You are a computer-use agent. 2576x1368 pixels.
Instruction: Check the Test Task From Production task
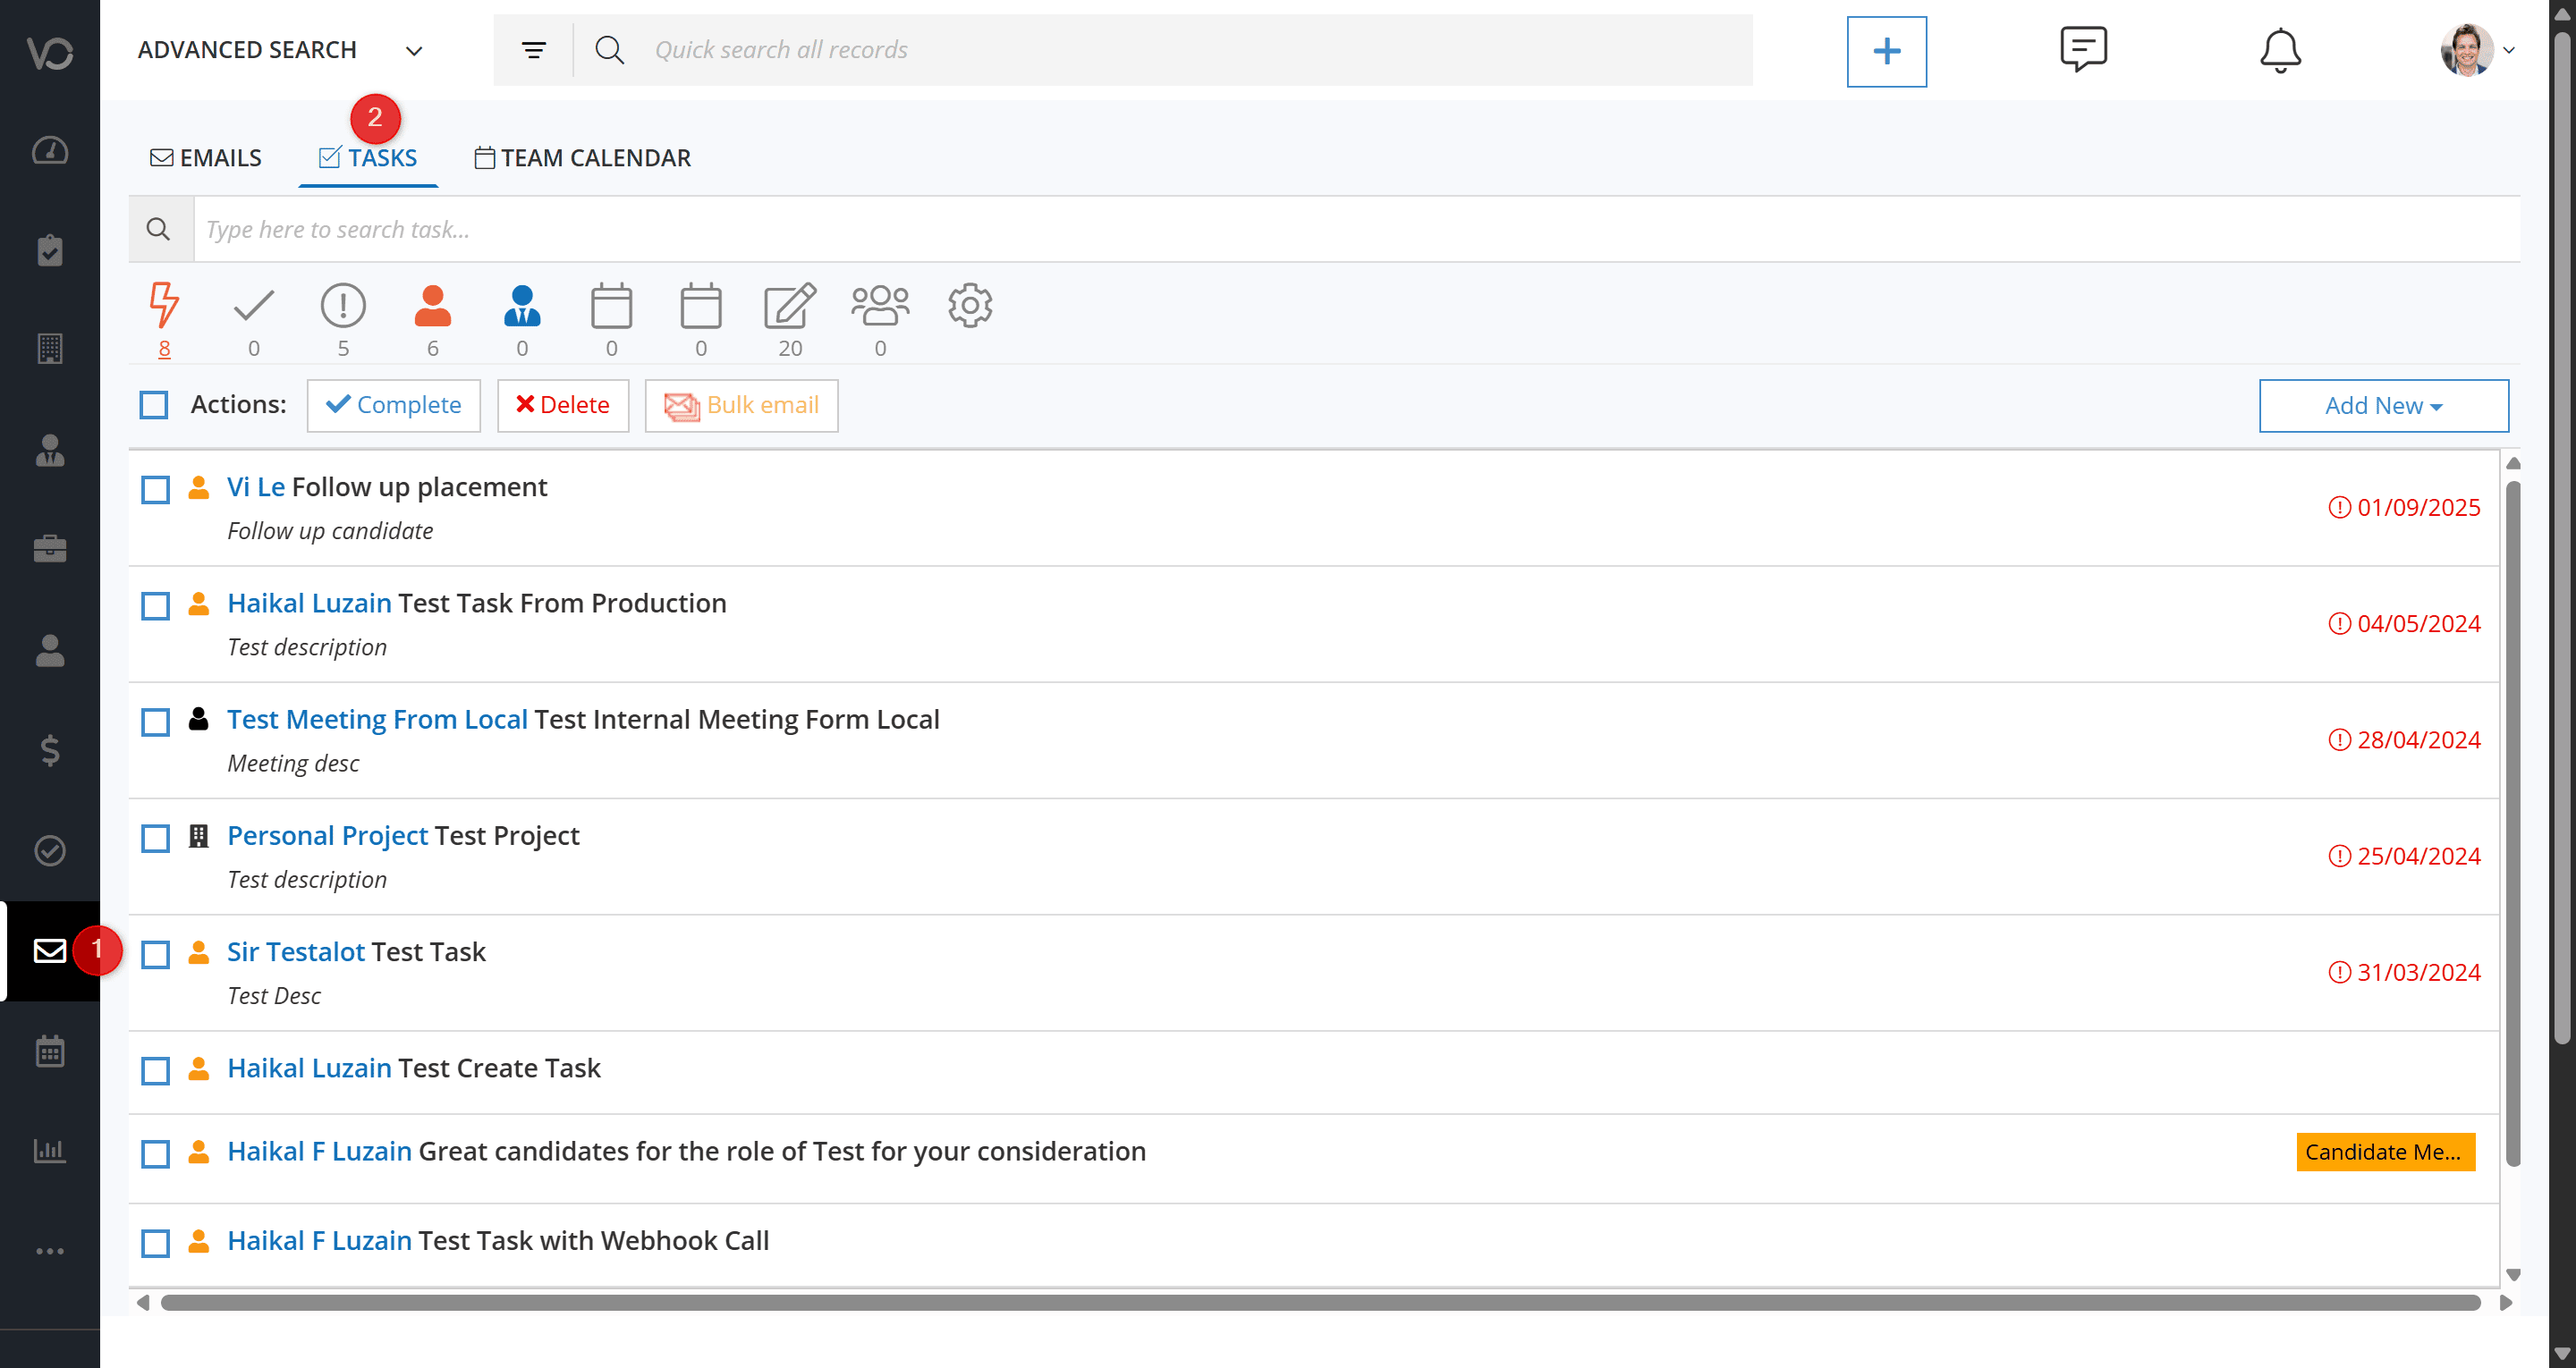click(156, 606)
